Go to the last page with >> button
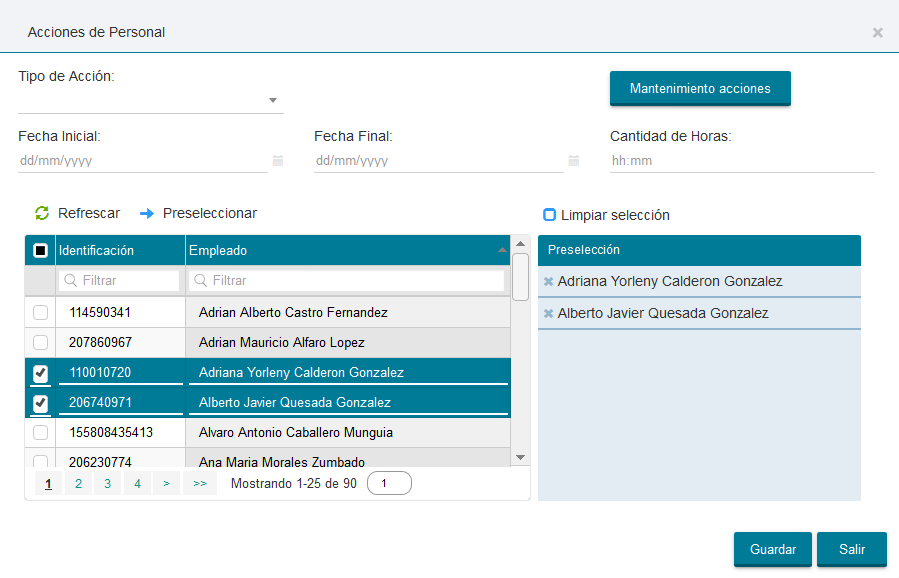 [x=199, y=484]
